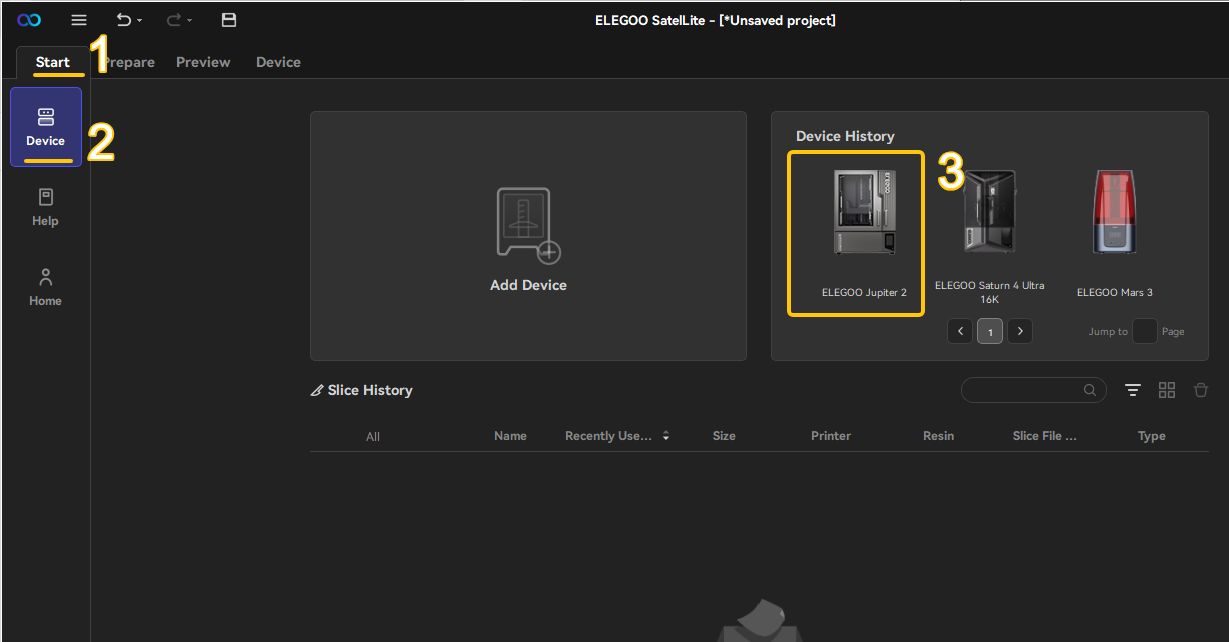This screenshot has width=1229, height=642.
Task: Select the Device sidebar button
Action: pos(46,127)
